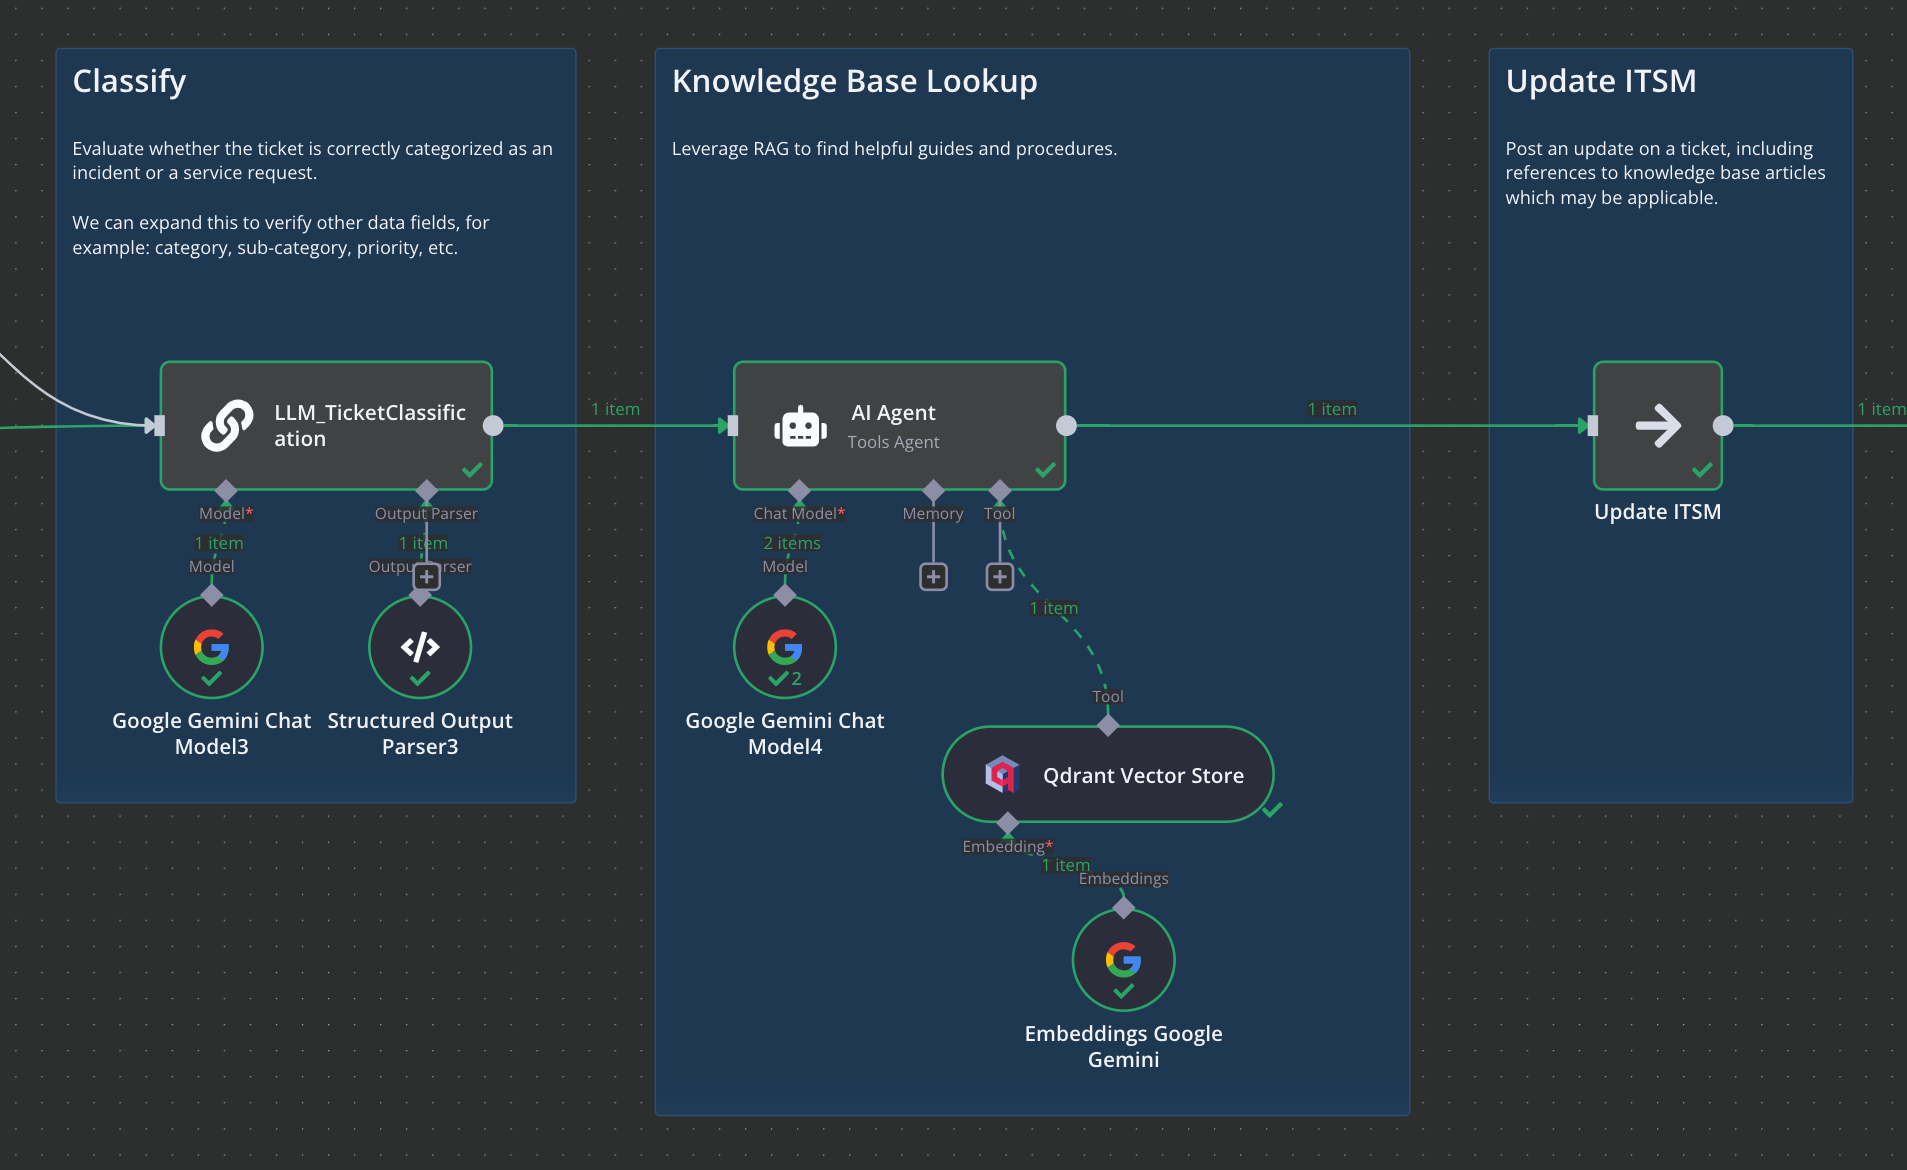Click the input connector of LLM_TicketClassification
This screenshot has width=1907, height=1170.
tap(160, 426)
